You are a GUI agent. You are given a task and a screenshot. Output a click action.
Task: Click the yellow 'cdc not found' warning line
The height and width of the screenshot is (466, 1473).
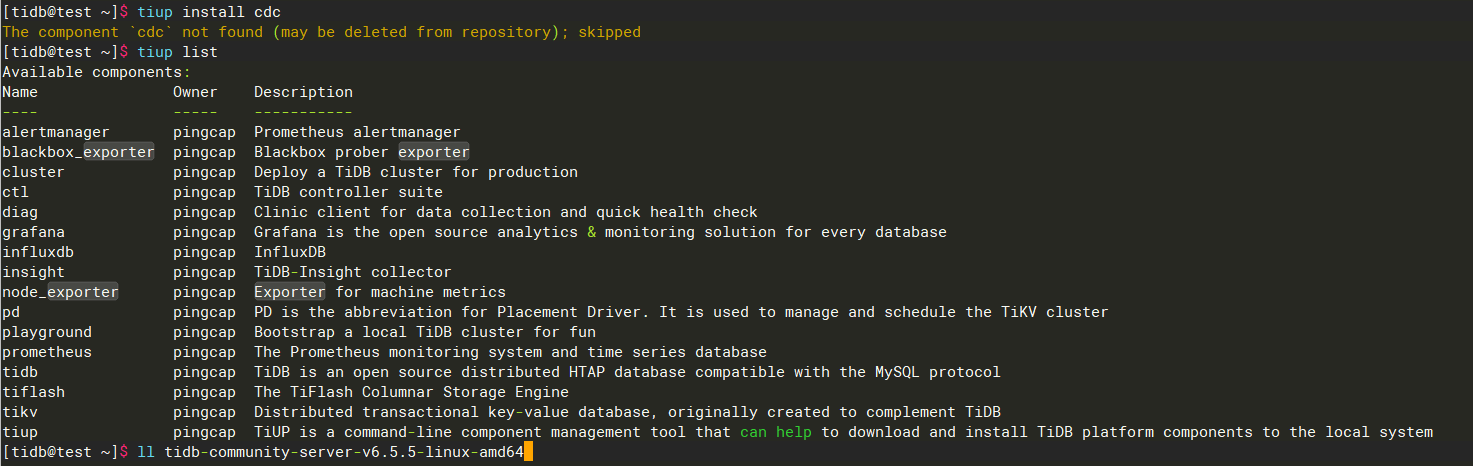(321, 32)
